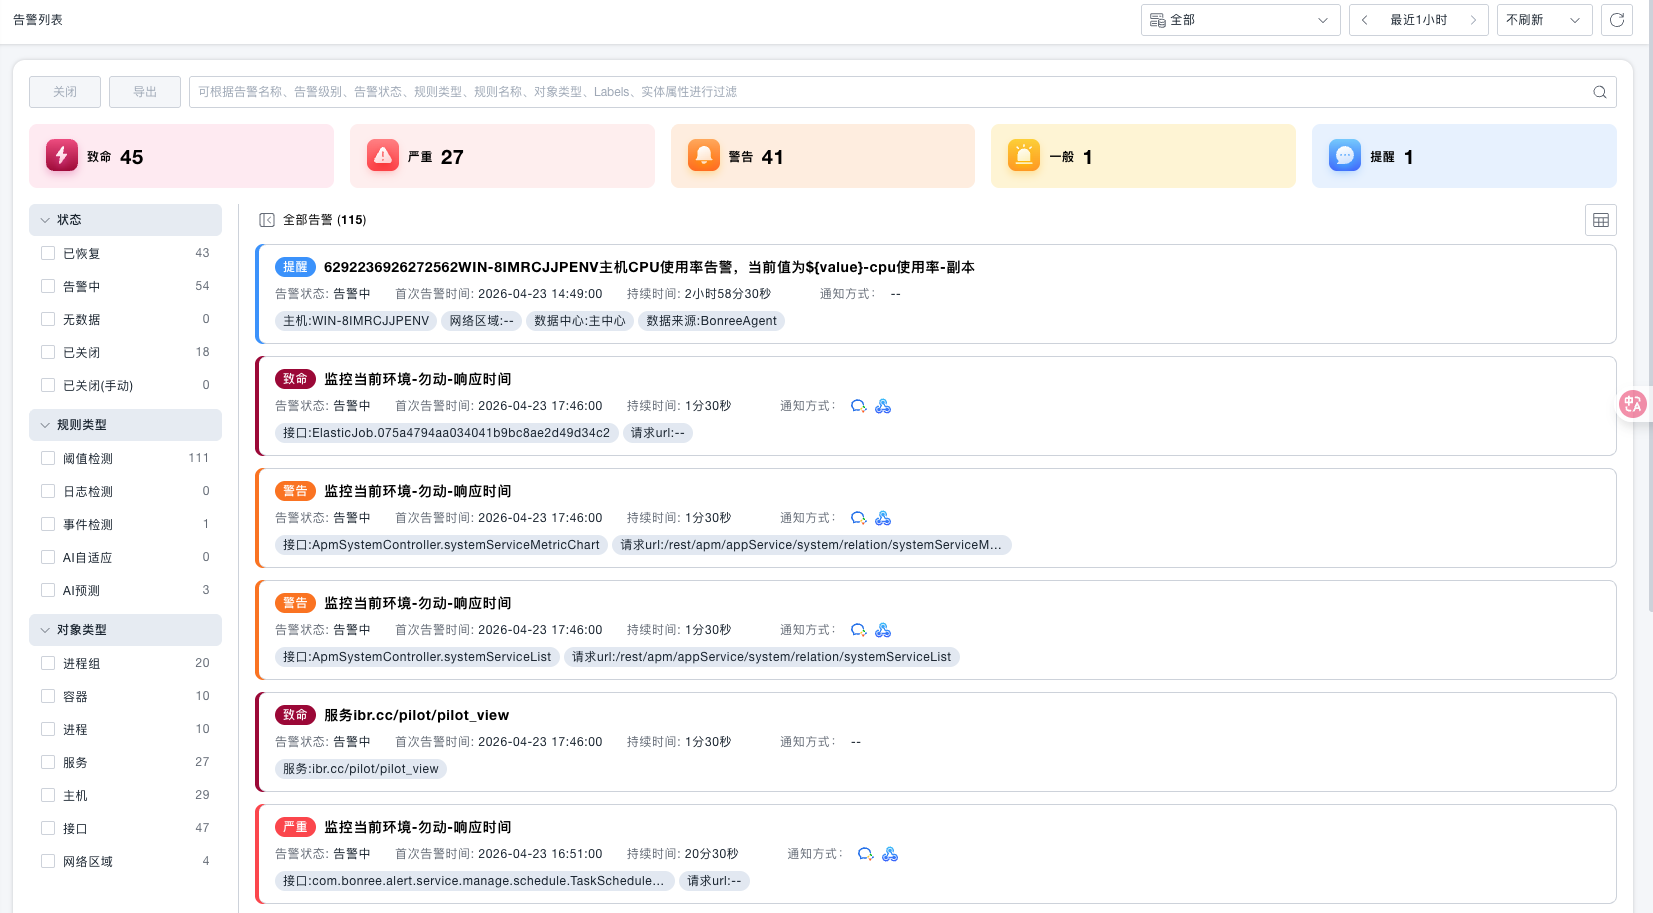Collapse the 规则类型 filter section
Viewport: 1653px width, 913px height.
point(125,425)
